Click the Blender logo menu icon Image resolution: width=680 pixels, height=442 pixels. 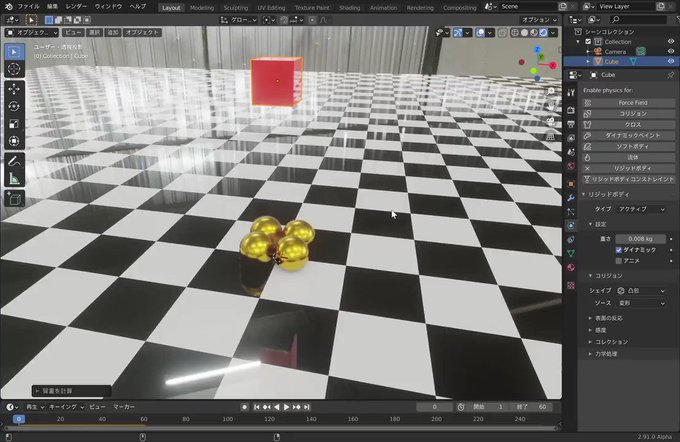point(8,7)
